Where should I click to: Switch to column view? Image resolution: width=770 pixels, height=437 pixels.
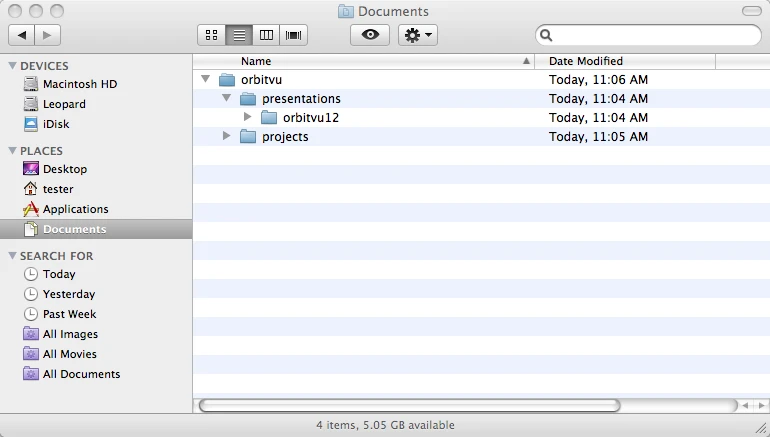pos(266,35)
